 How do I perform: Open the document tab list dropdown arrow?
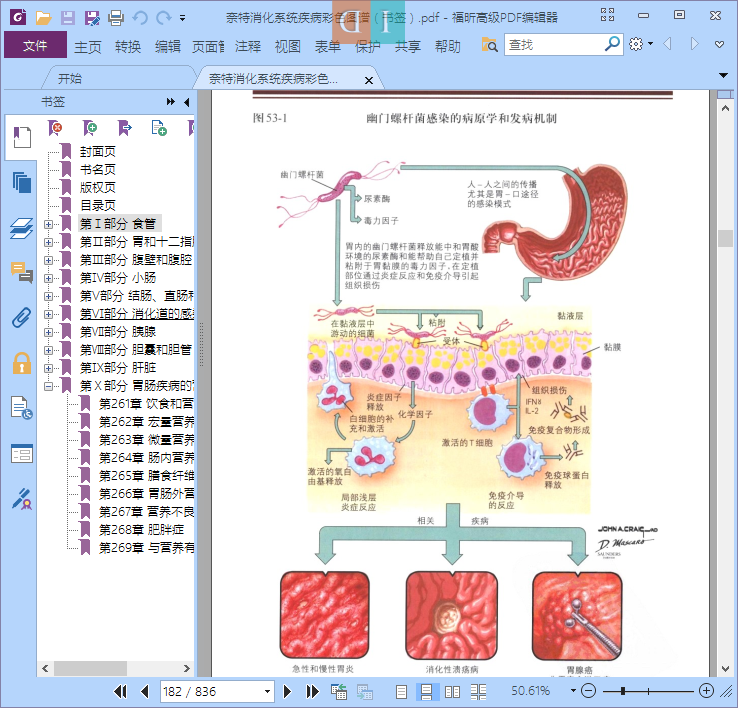pyautogui.click(x=723, y=75)
